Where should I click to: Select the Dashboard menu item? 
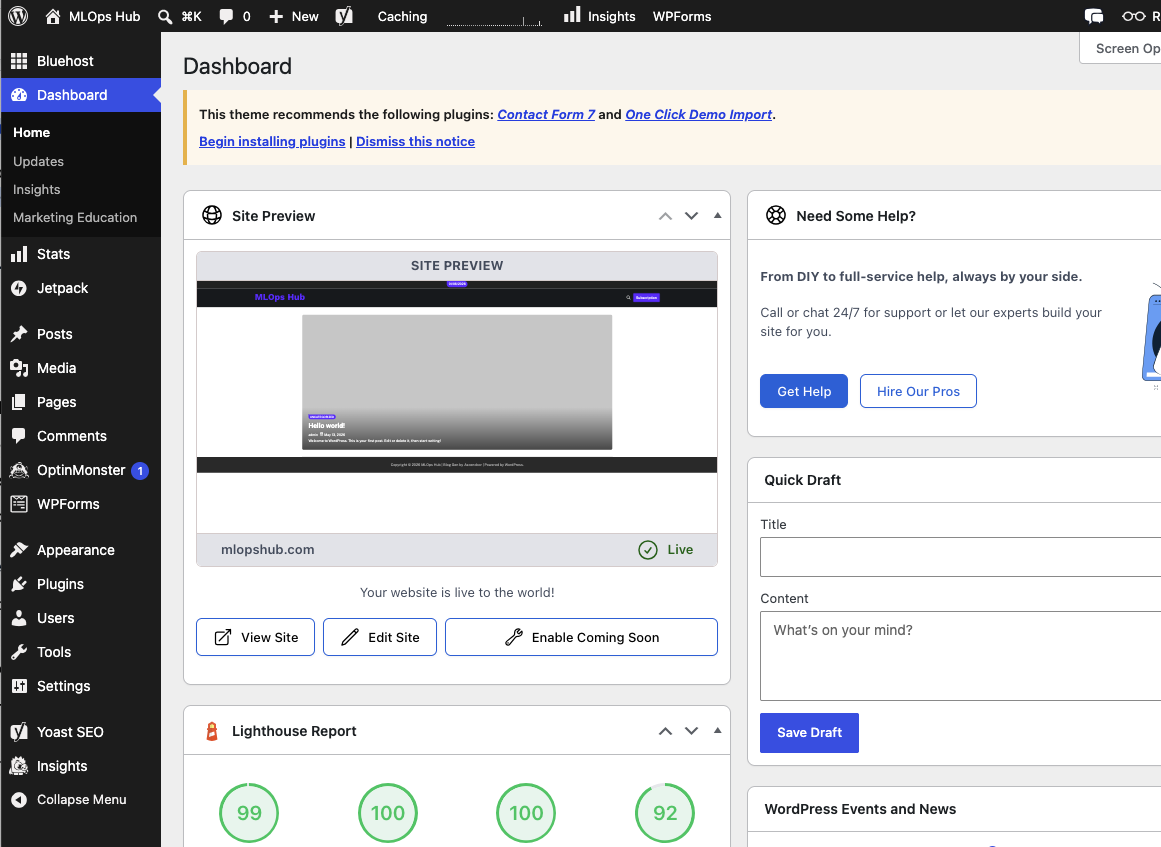80,95
